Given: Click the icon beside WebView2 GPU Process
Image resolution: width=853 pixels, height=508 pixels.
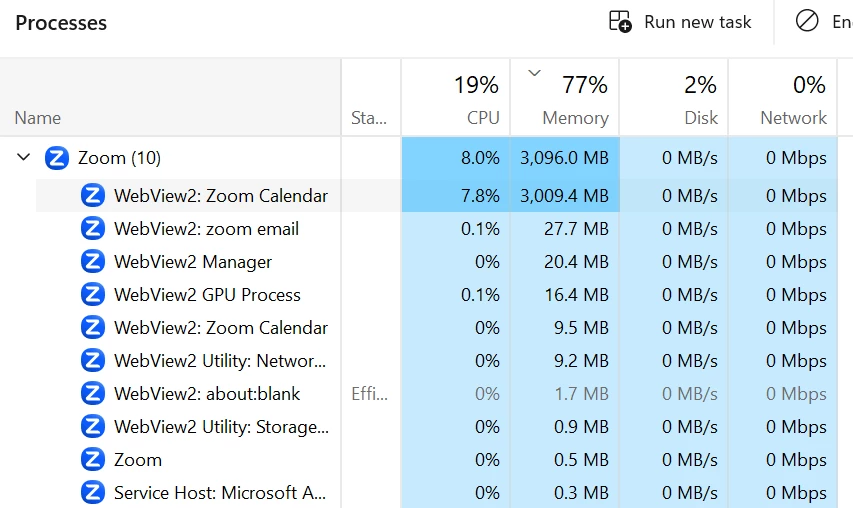Looking at the screenshot, I should (x=92, y=295).
